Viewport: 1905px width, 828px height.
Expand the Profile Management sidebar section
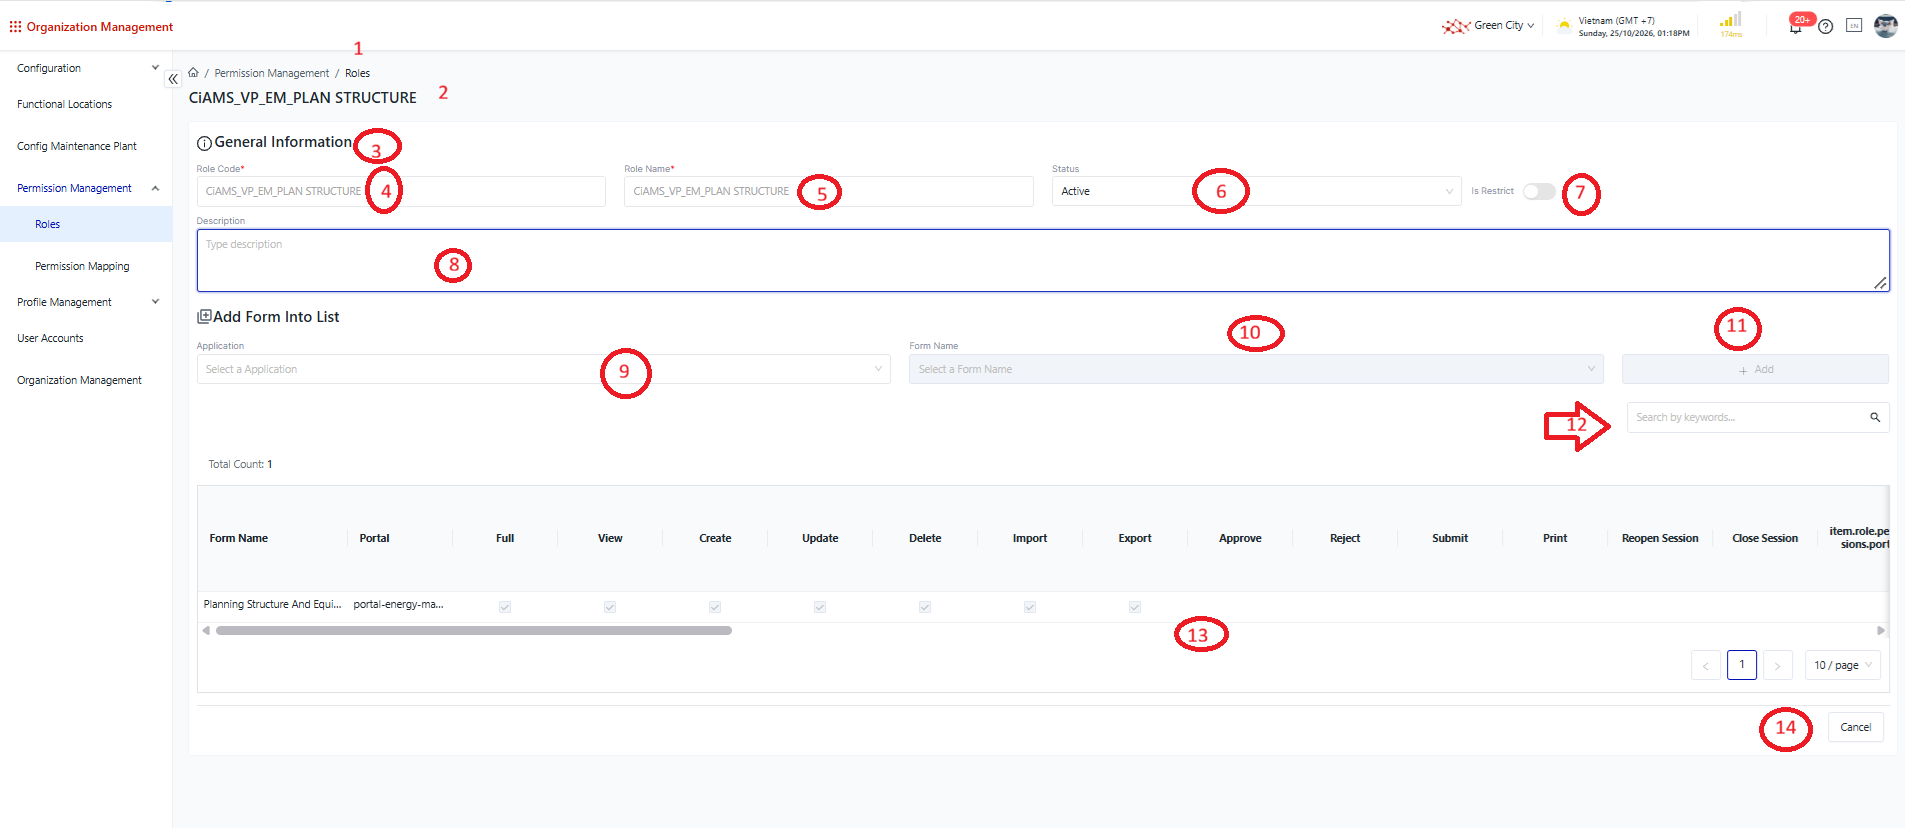pyautogui.click(x=86, y=302)
